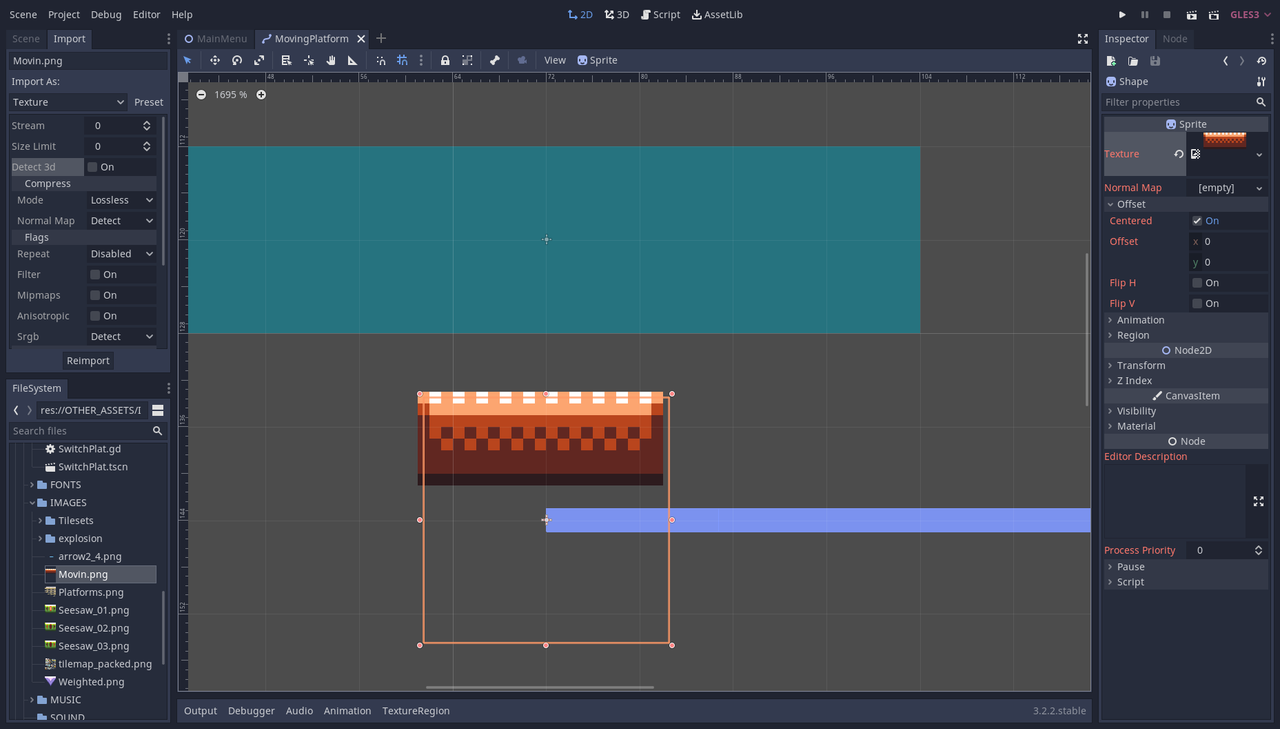The image size is (1280, 729).
Task: Toggle smart snap icon
Action: coord(381,60)
